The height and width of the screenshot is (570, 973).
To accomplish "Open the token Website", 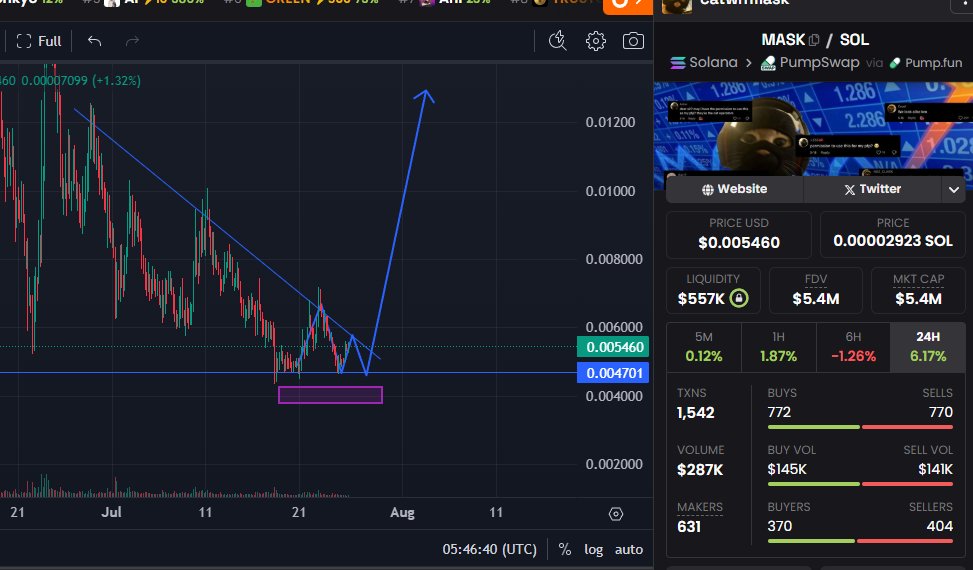I will click(x=735, y=189).
